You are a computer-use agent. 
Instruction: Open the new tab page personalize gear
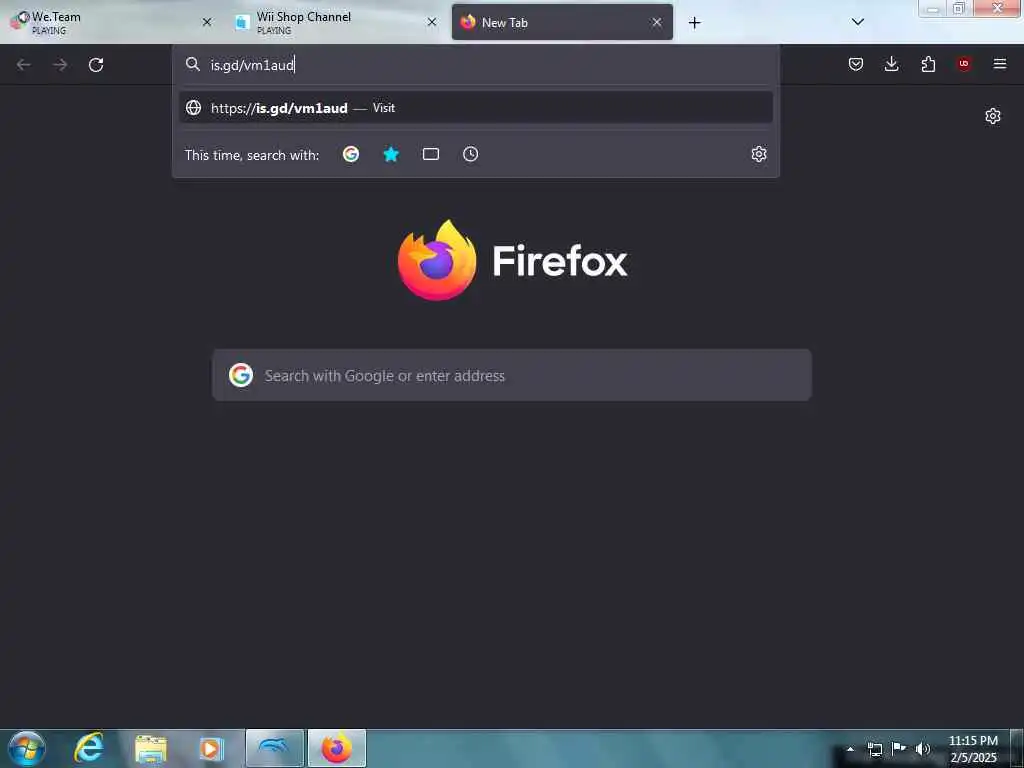[x=993, y=116]
